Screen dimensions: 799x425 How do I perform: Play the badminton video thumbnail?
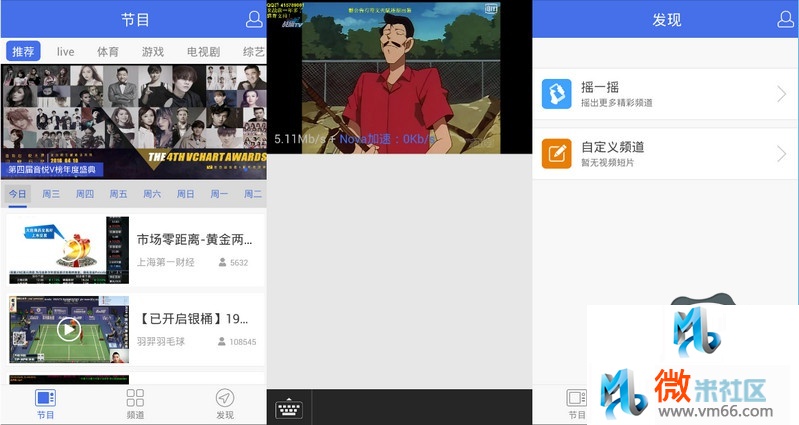pyautogui.click(x=69, y=329)
